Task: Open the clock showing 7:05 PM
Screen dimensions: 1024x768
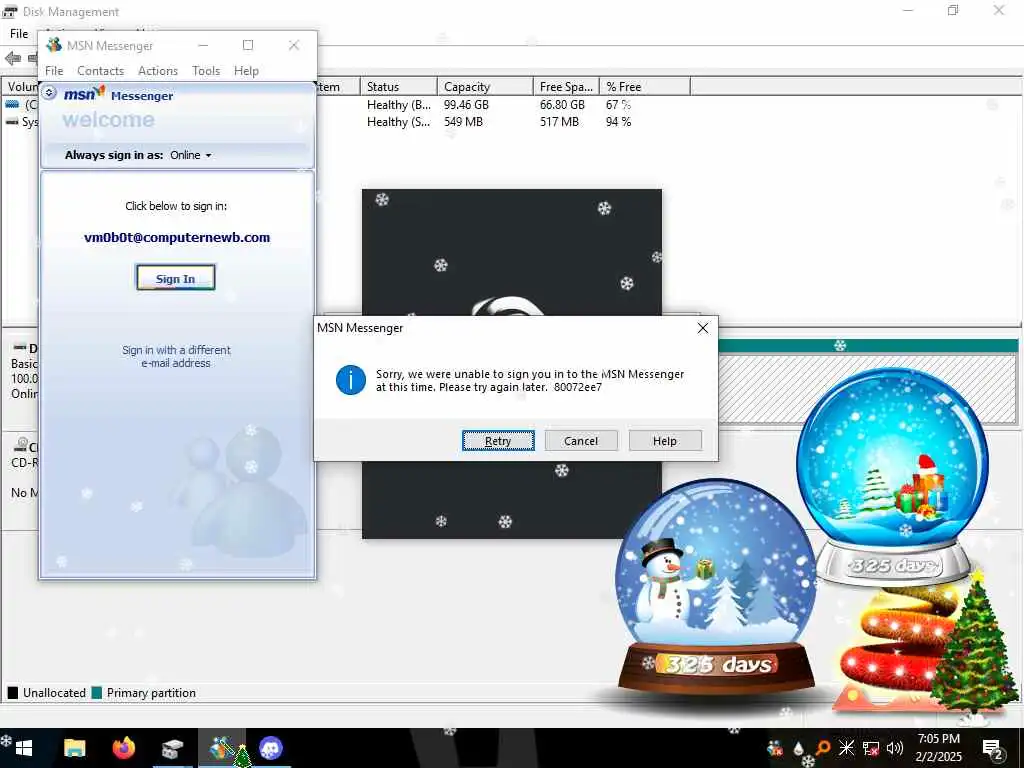Action: point(938,748)
